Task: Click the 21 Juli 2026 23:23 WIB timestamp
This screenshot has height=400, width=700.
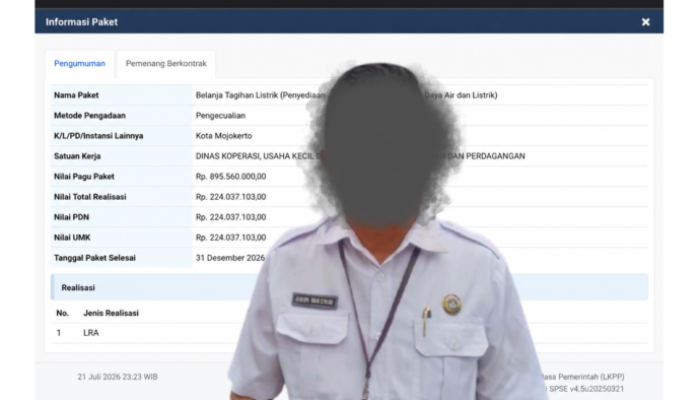Action: tap(117, 377)
